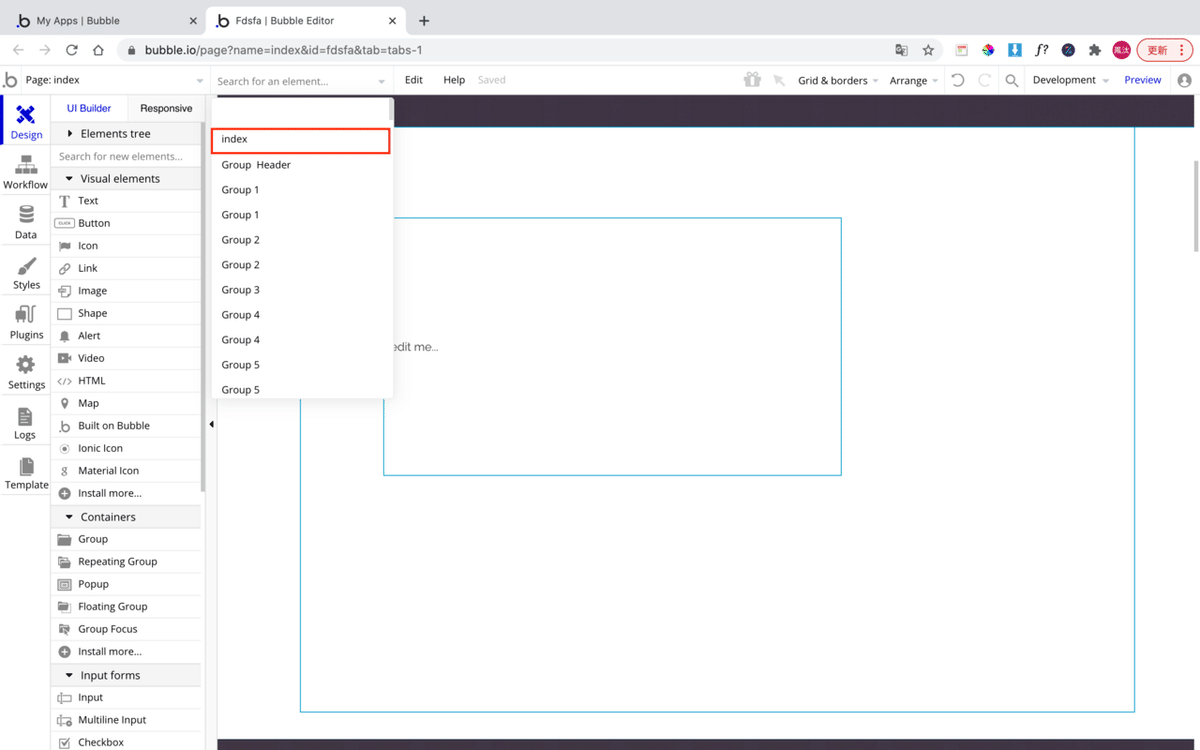Choose index in the element list
The width and height of the screenshot is (1200, 750).
click(x=300, y=140)
